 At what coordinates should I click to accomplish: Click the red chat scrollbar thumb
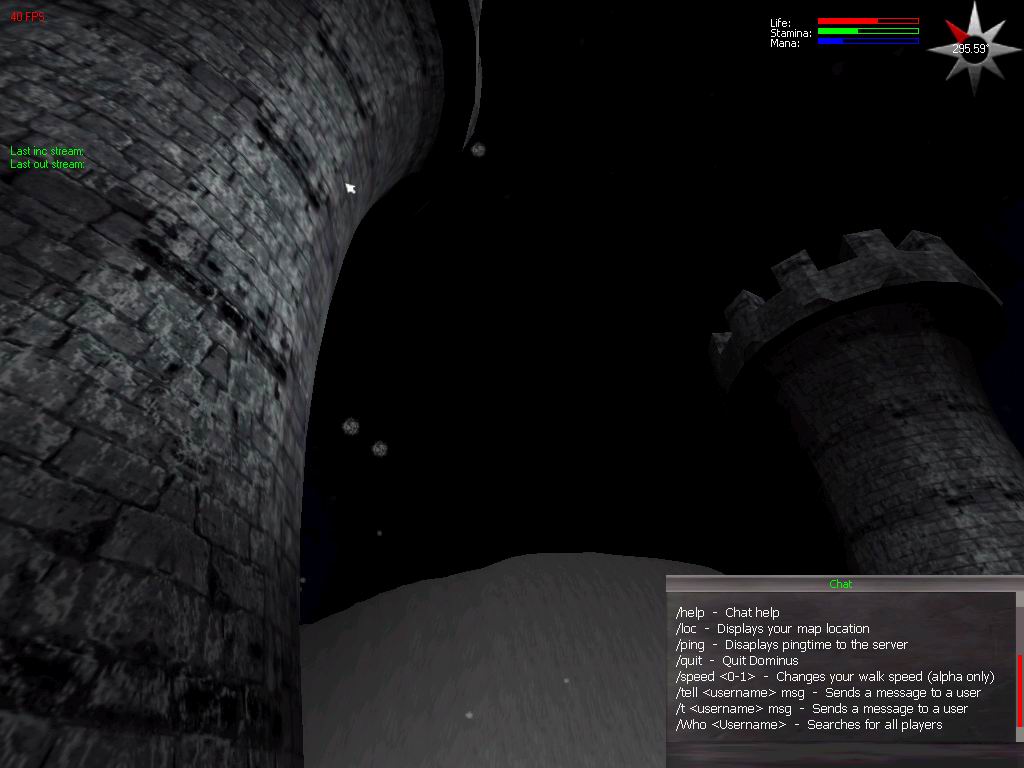pos(1019,690)
